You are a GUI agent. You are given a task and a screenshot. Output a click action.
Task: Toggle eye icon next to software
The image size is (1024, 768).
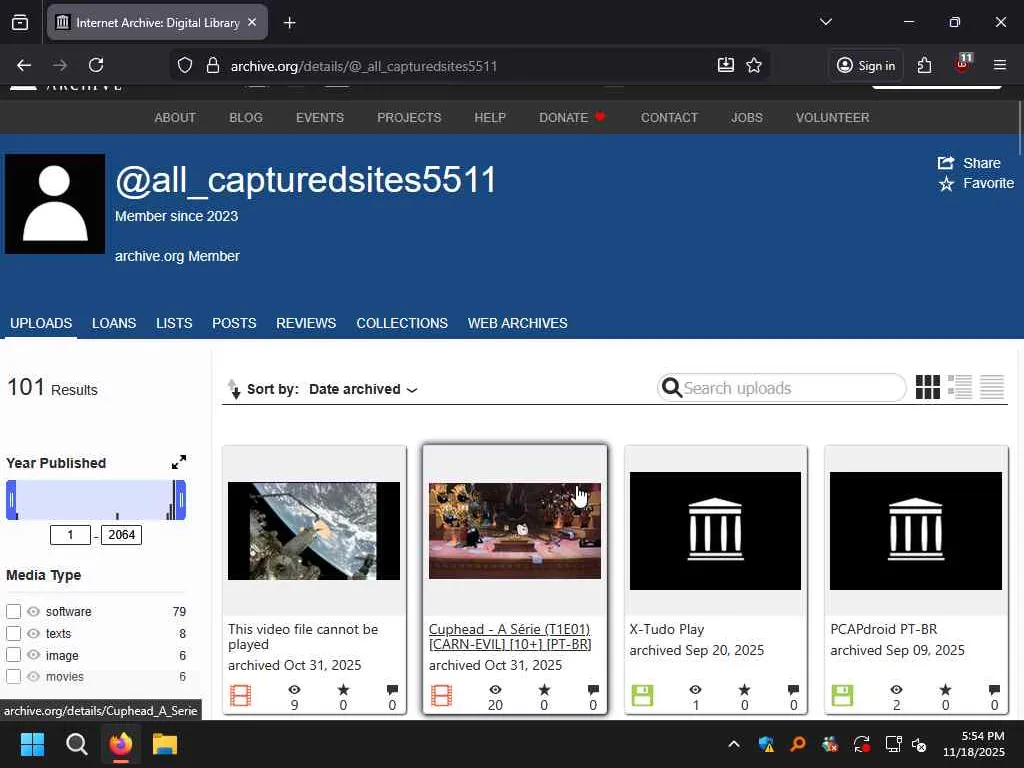click(33, 611)
